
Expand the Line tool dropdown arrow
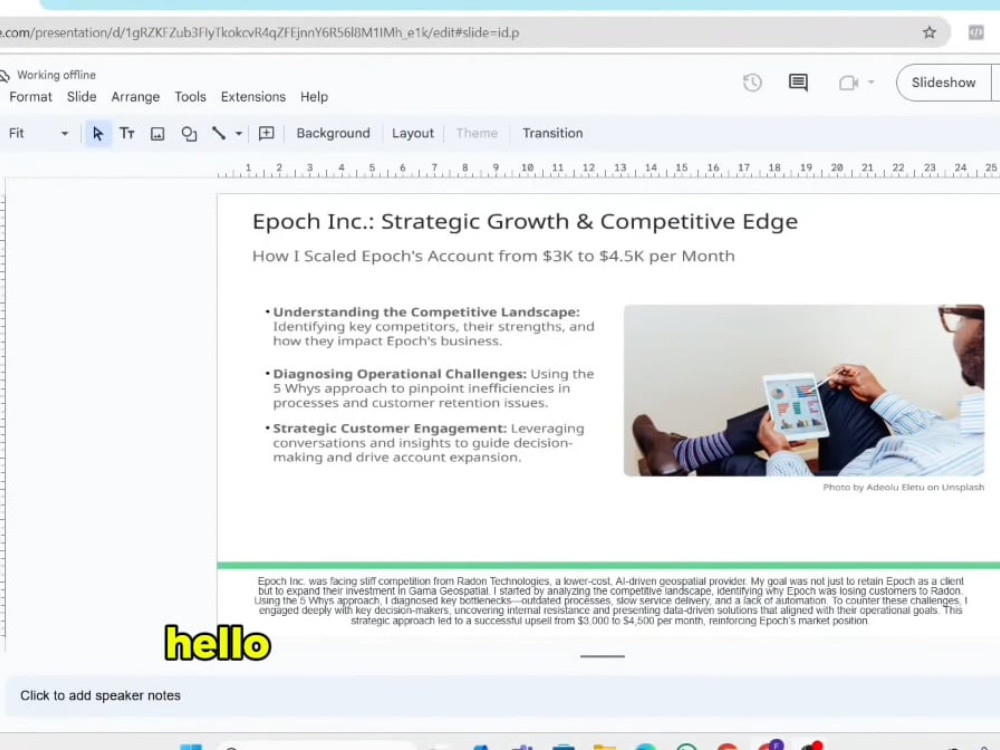pyautogui.click(x=239, y=133)
